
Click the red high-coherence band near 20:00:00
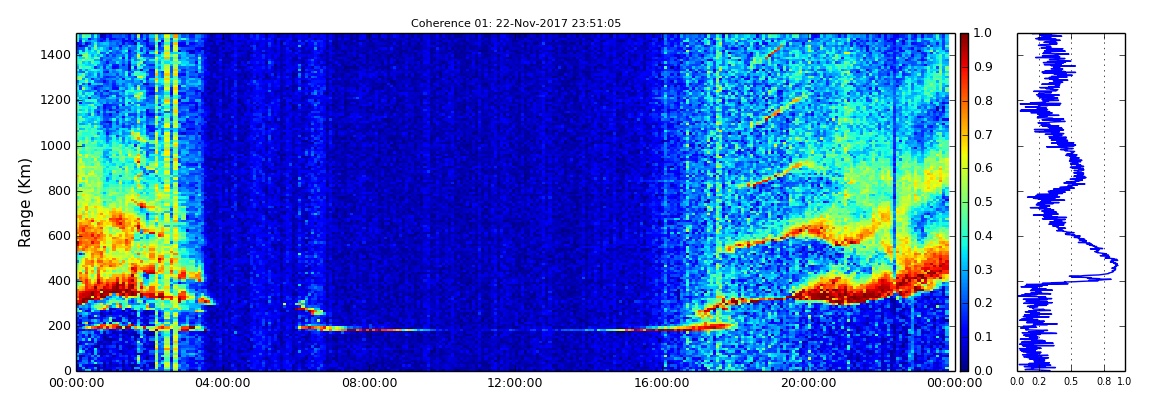click(x=843, y=290)
